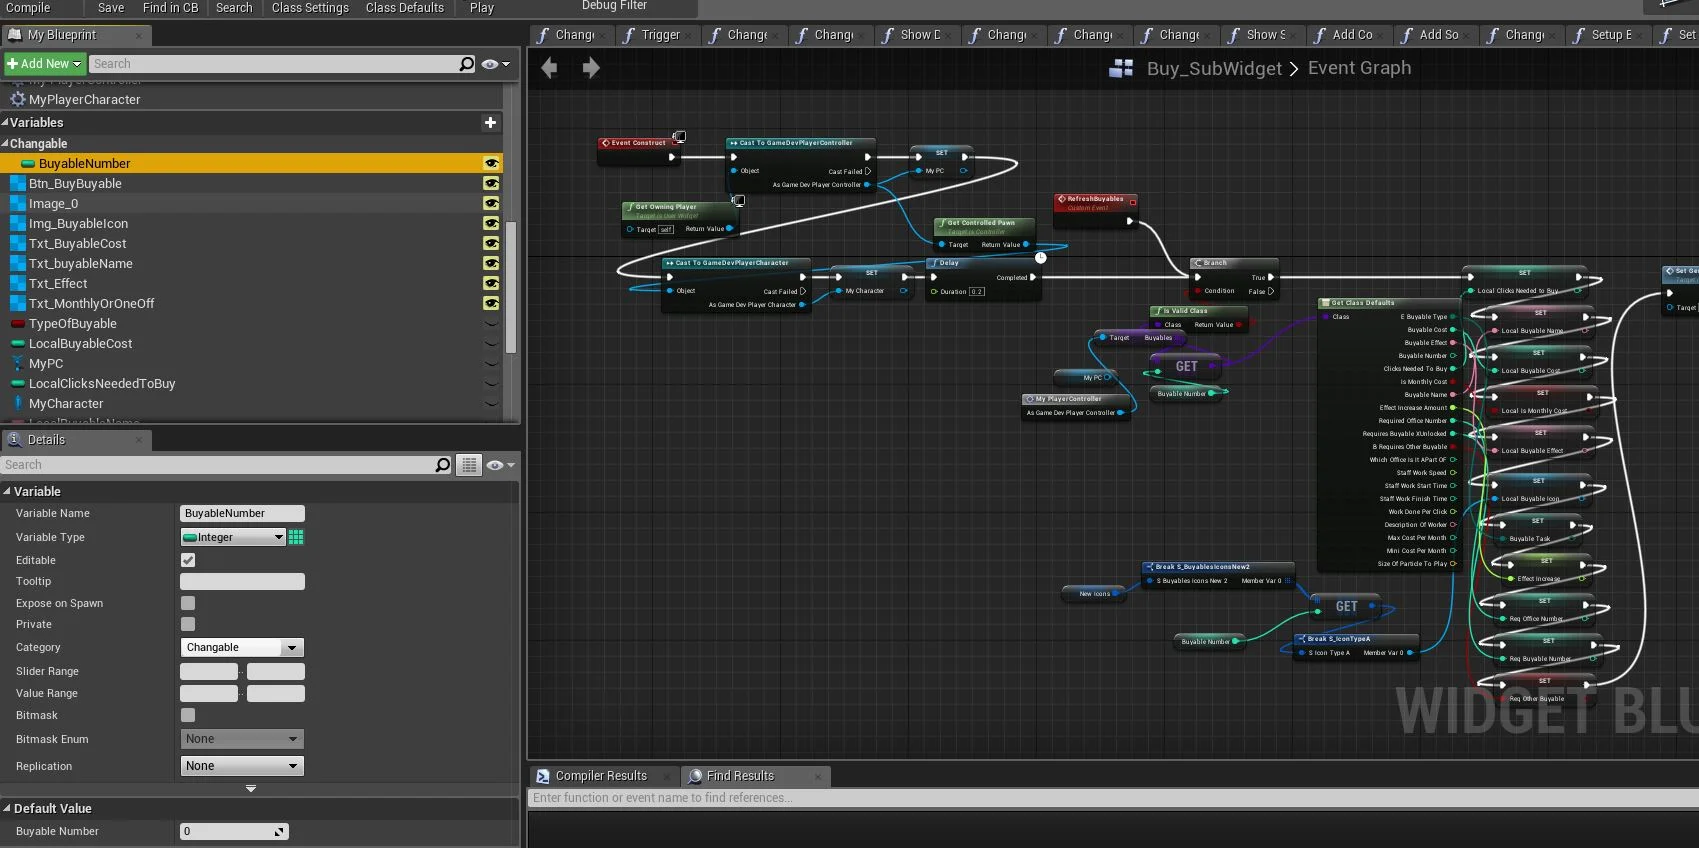Open Class Settings from the toolbar
The height and width of the screenshot is (848, 1699).
[310, 8]
